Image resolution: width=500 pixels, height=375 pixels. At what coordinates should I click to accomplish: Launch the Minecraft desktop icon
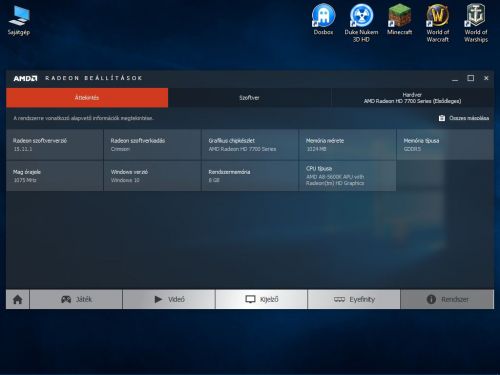point(399,19)
